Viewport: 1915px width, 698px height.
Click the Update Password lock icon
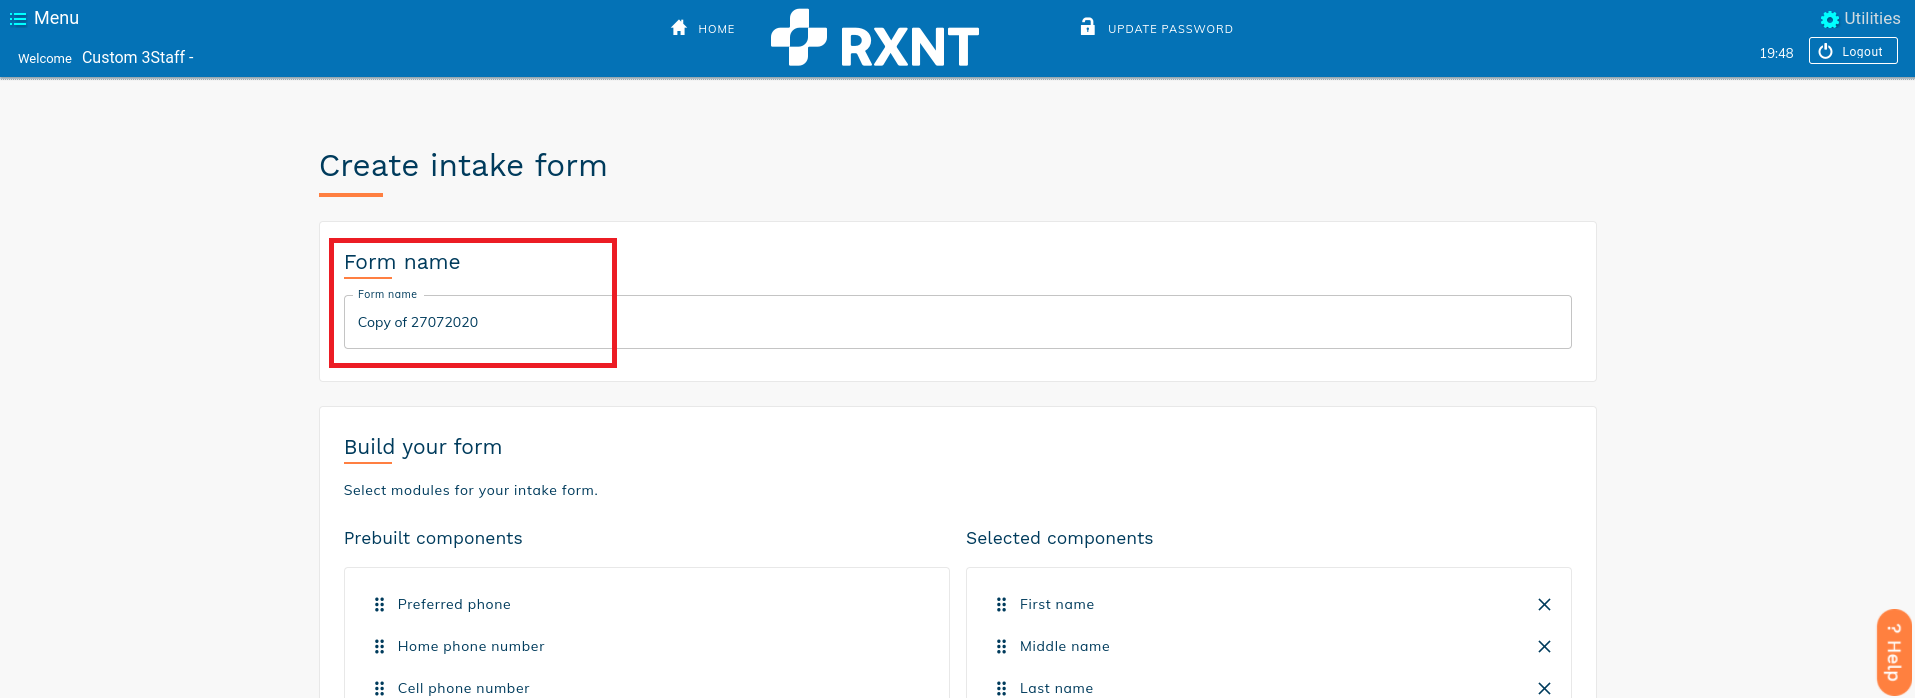tap(1088, 26)
